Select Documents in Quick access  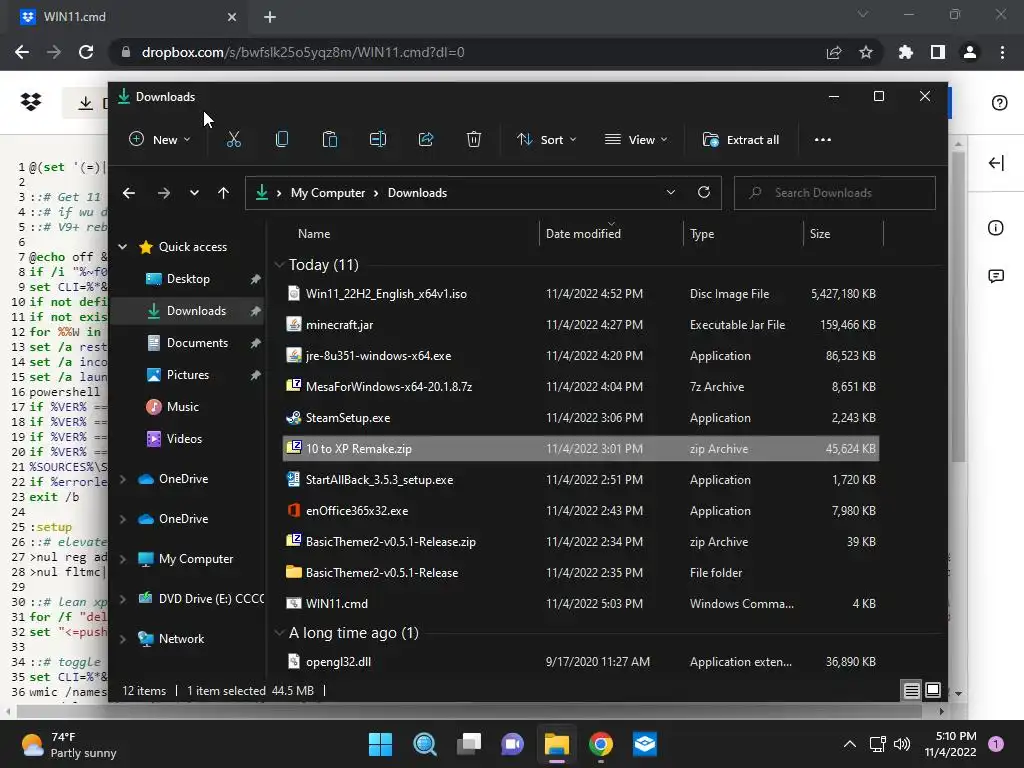pyautogui.click(x=197, y=343)
